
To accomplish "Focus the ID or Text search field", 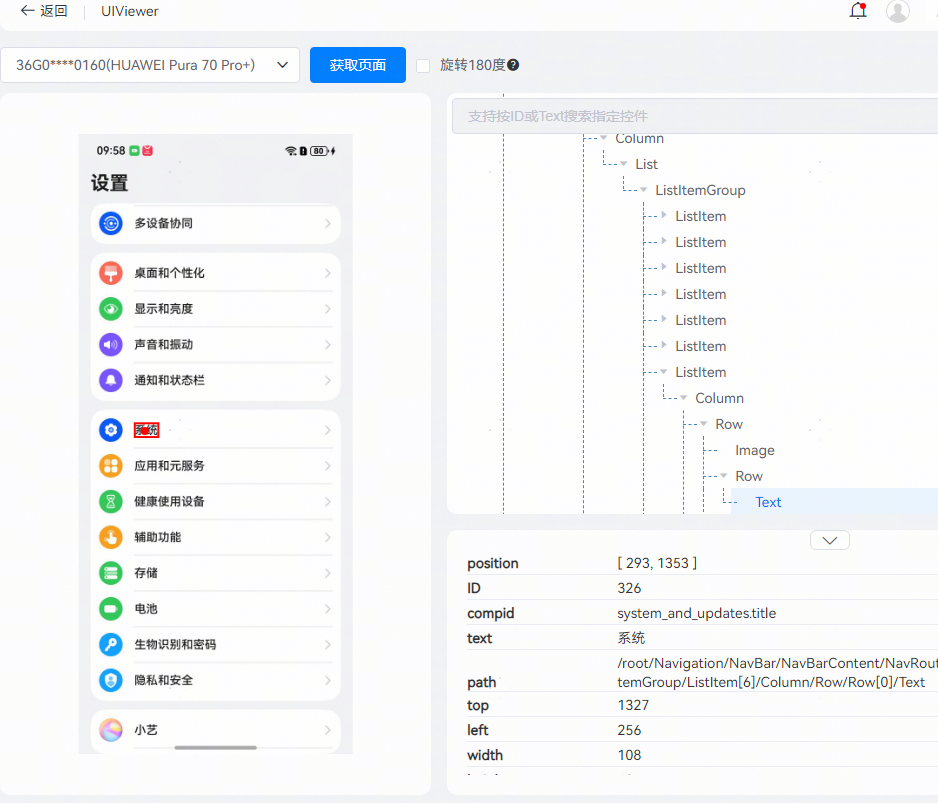I will 690,116.
